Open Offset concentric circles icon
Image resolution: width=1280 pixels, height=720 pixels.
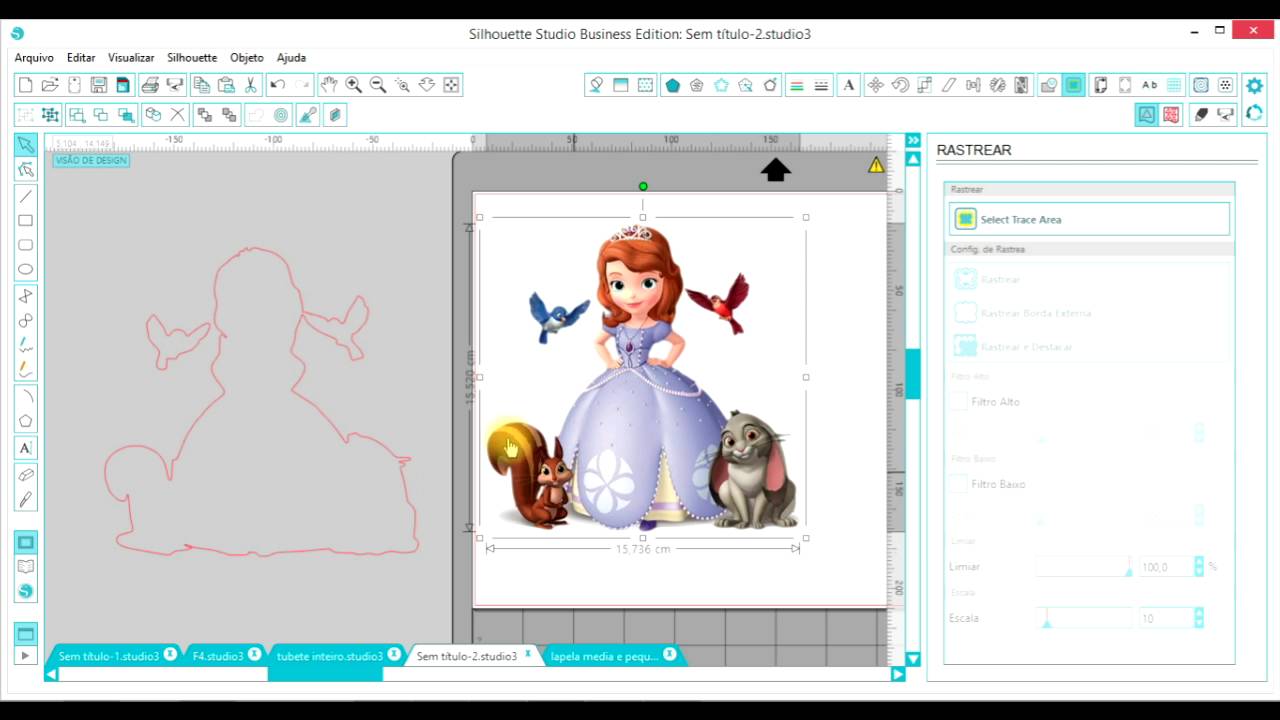(x=281, y=115)
